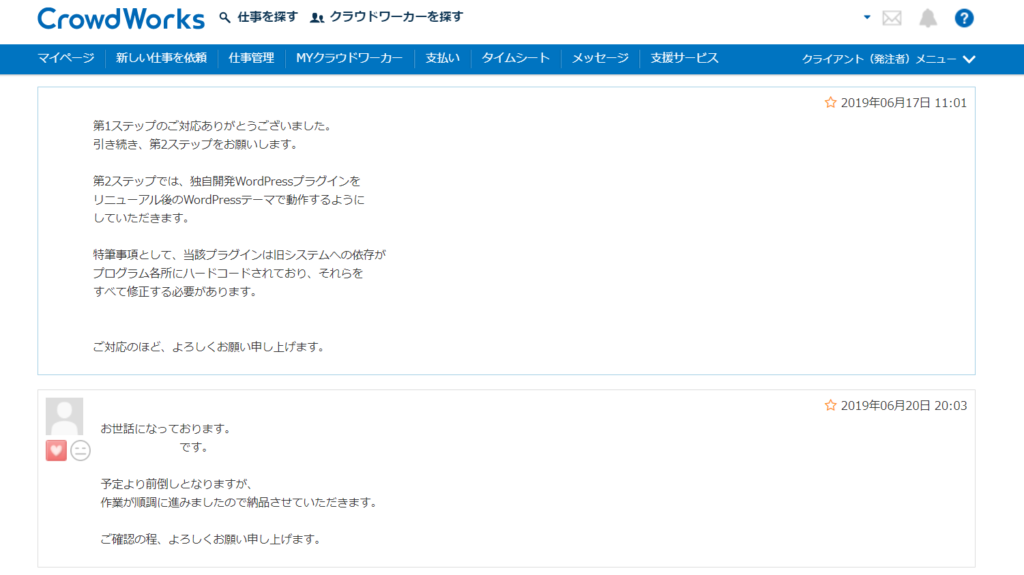Go to マイページ in the navigation bar
The height and width of the screenshot is (575, 1024).
point(66,58)
